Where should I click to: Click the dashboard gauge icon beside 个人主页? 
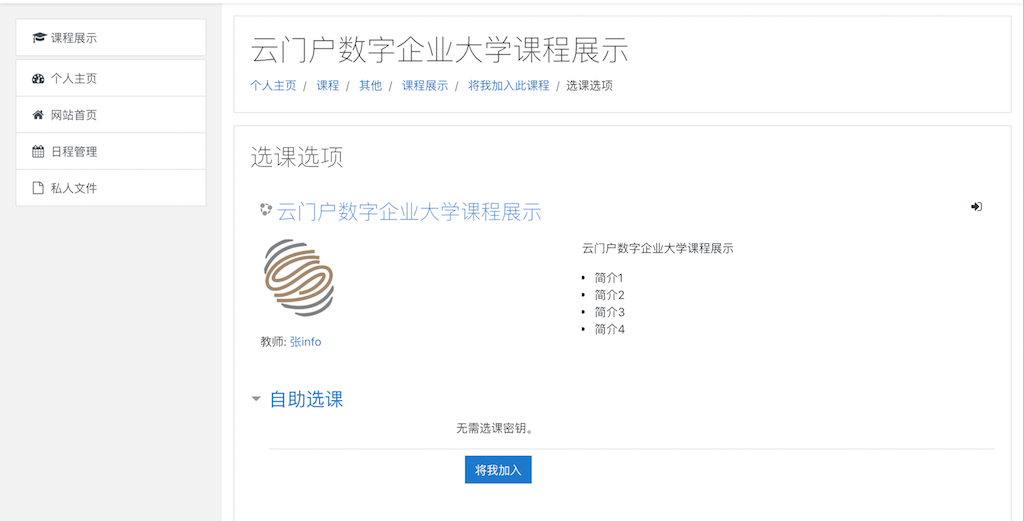coord(38,79)
